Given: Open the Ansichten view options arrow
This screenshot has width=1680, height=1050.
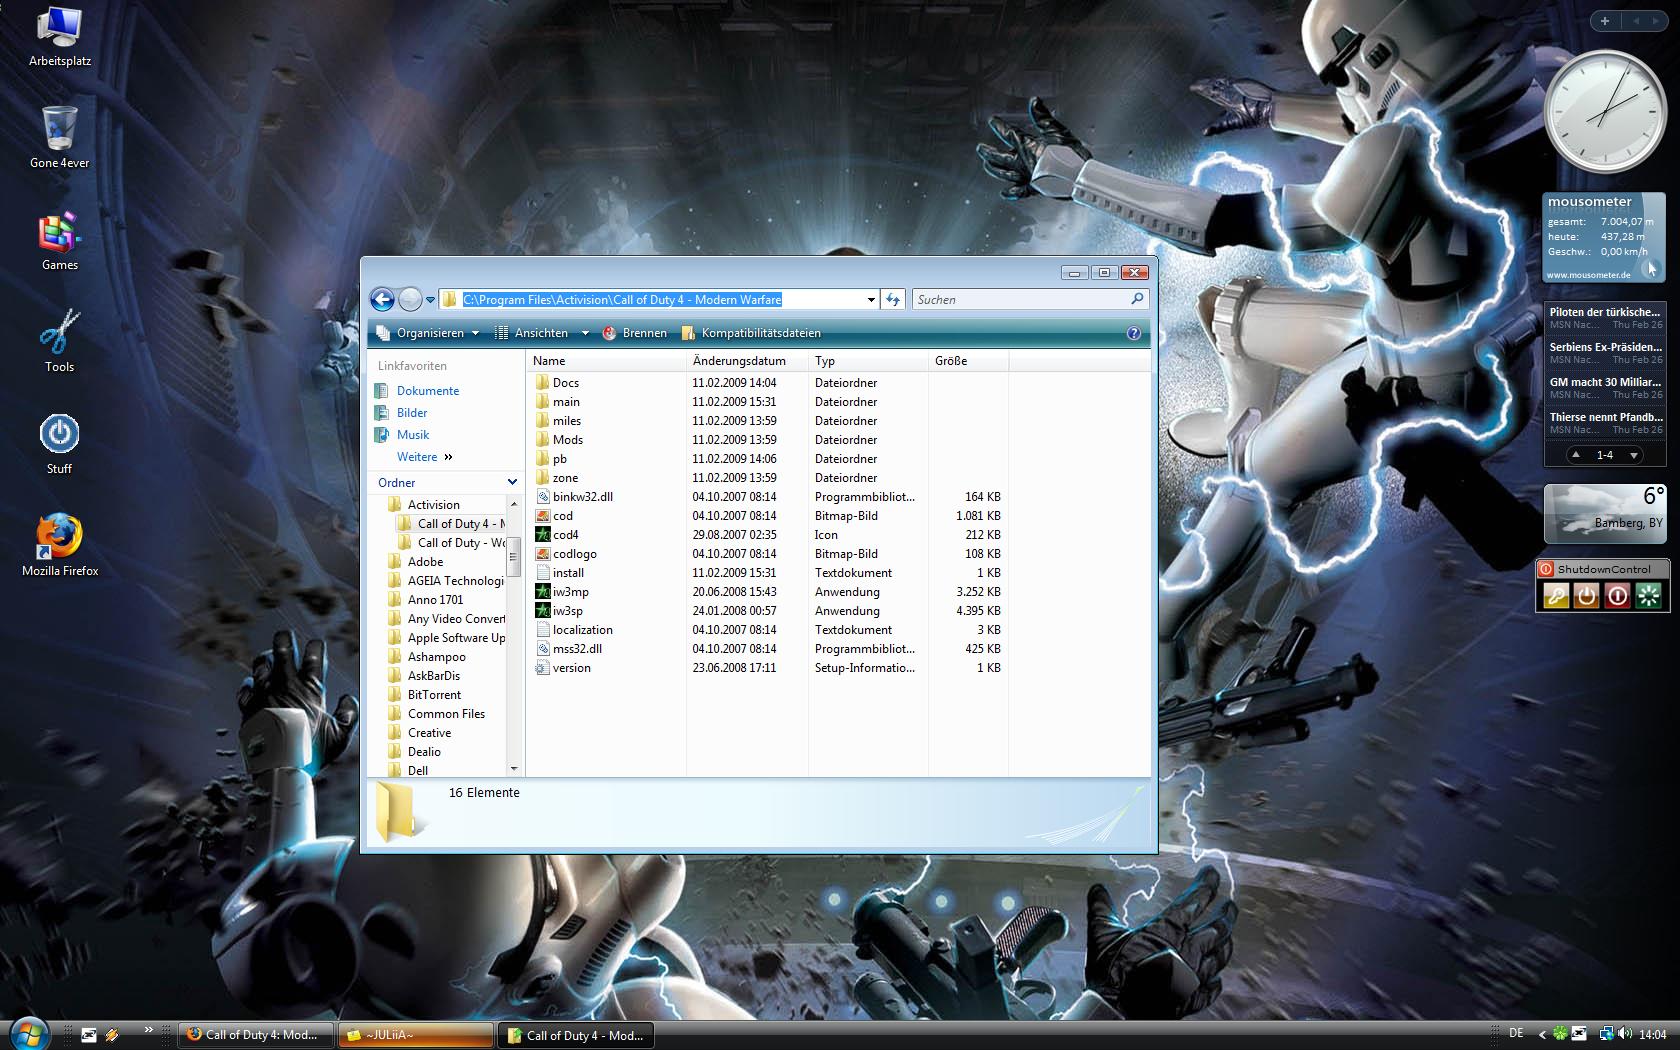Looking at the screenshot, I should pyautogui.click(x=585, y=333).
